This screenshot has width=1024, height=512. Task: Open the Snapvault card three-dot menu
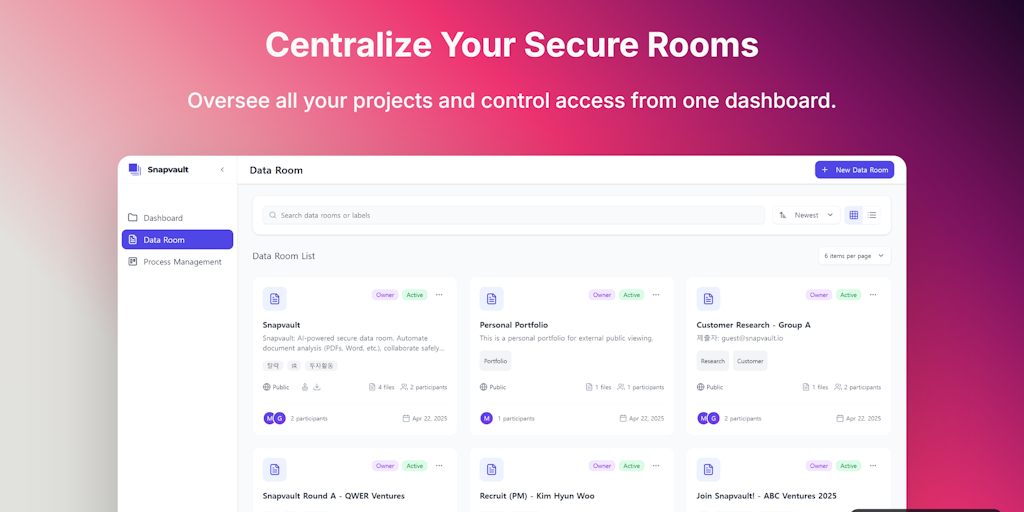(439, 295)
